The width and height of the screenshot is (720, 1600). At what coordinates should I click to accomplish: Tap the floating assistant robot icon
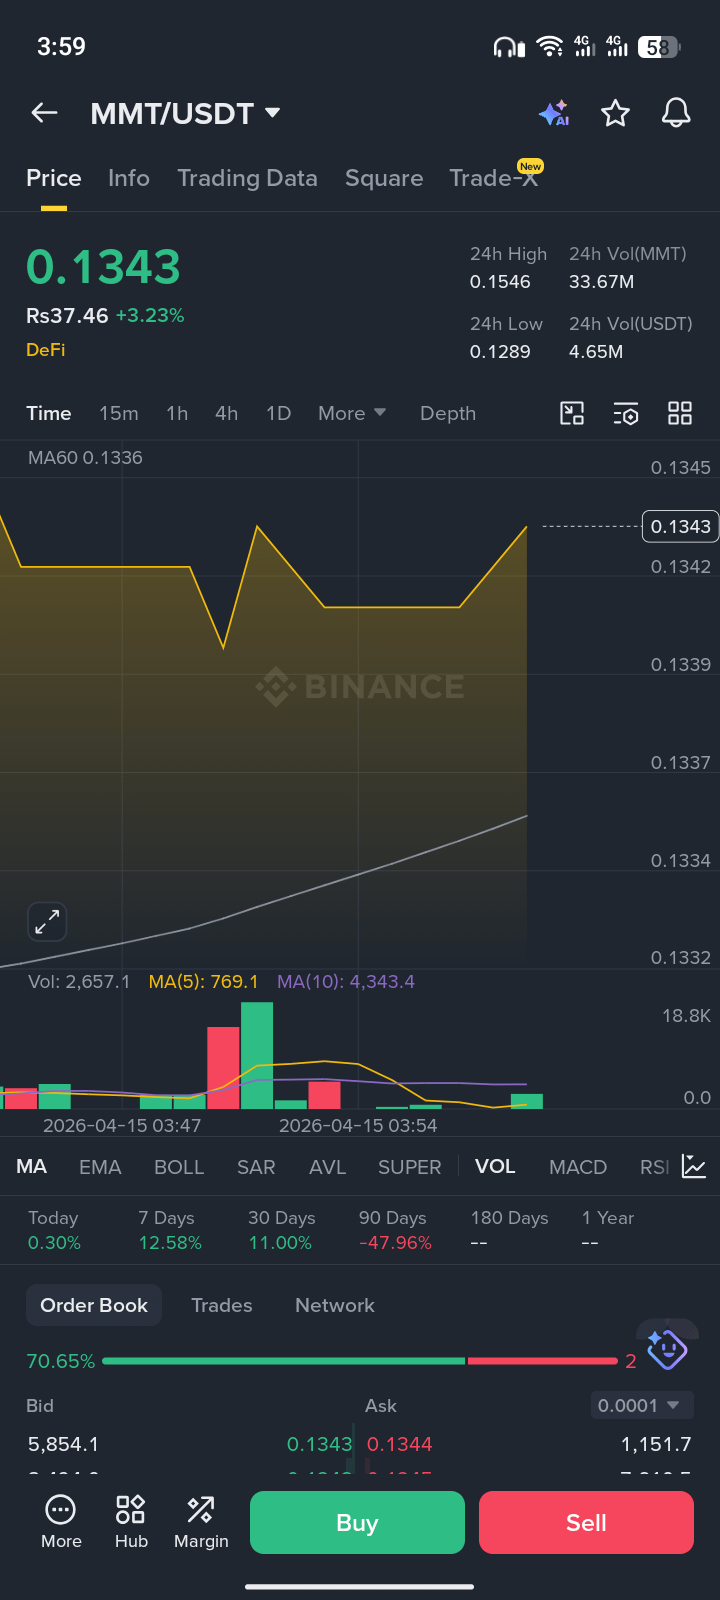tap(667, 1349)
